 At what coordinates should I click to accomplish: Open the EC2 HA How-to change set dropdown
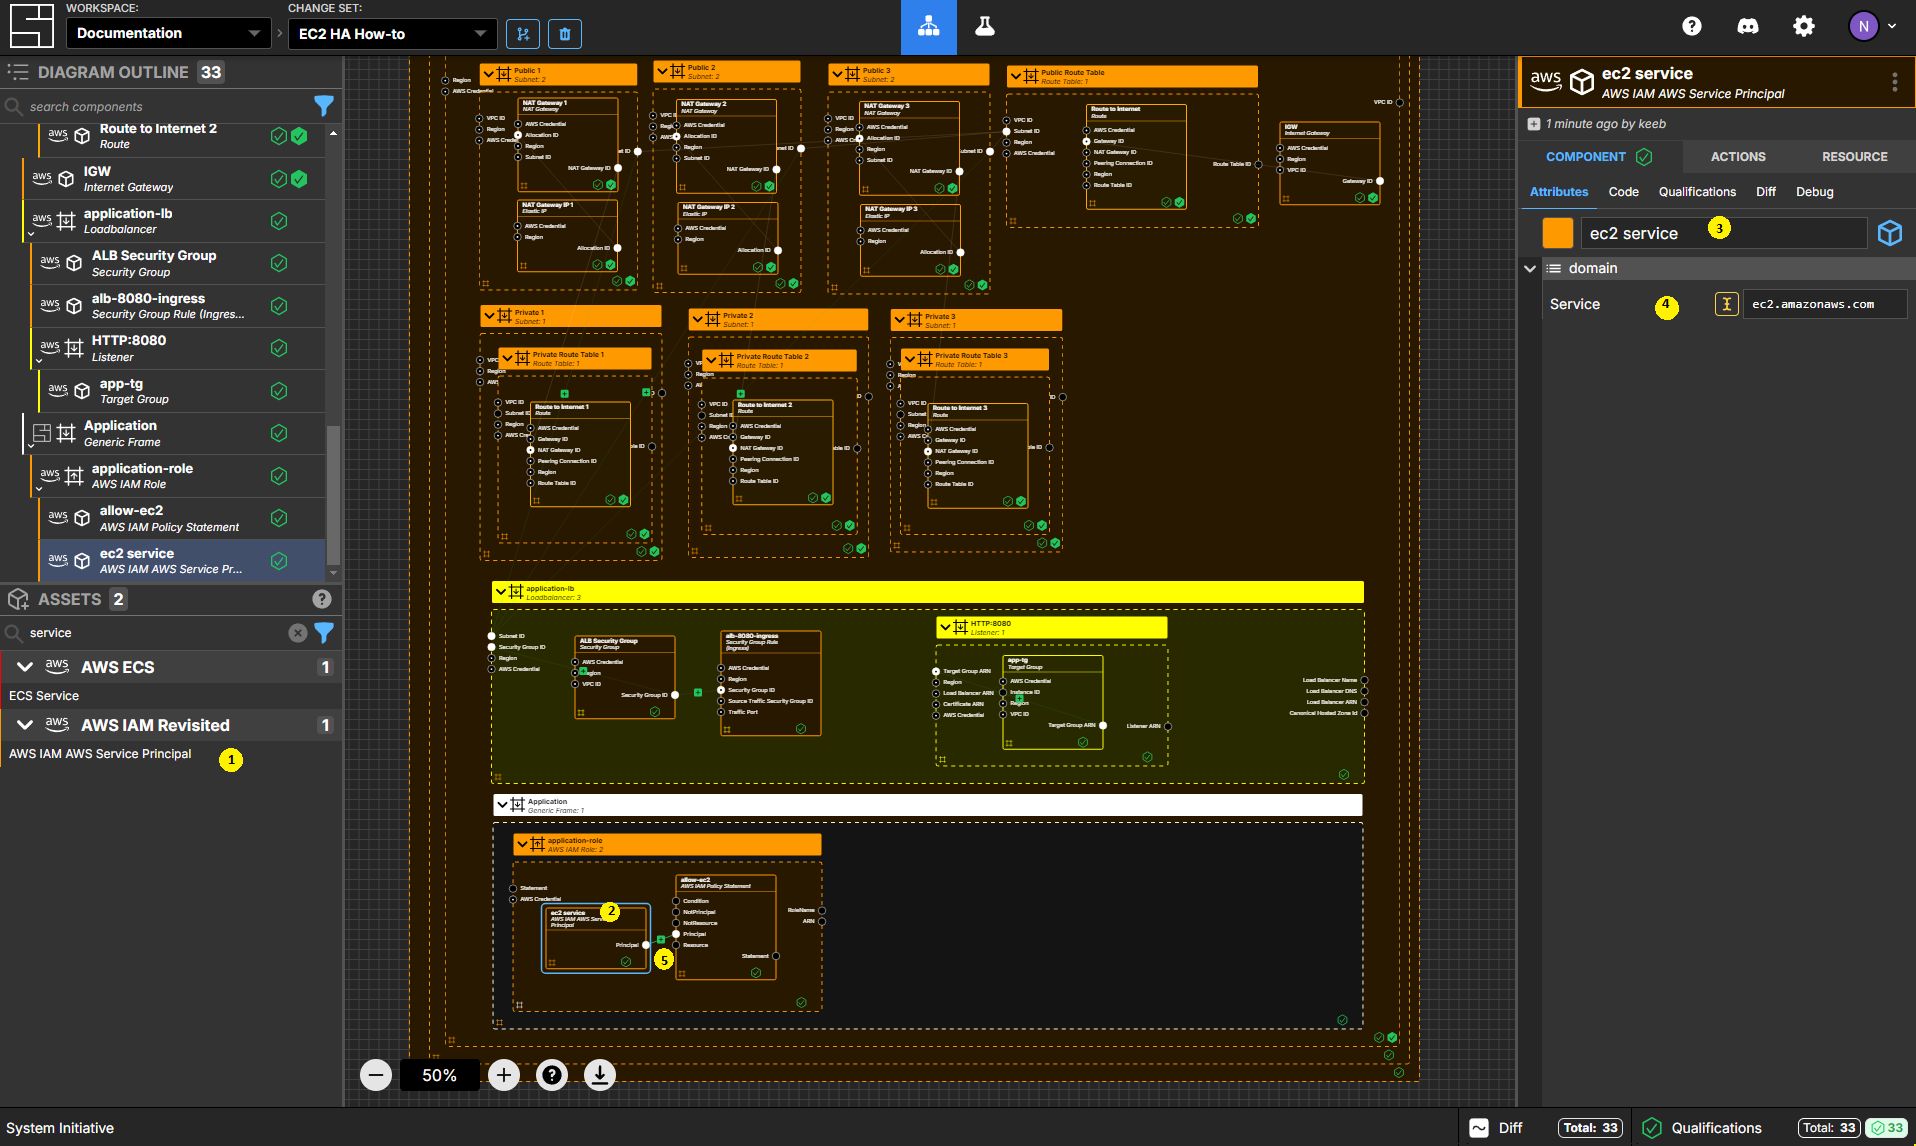[392, 34]
